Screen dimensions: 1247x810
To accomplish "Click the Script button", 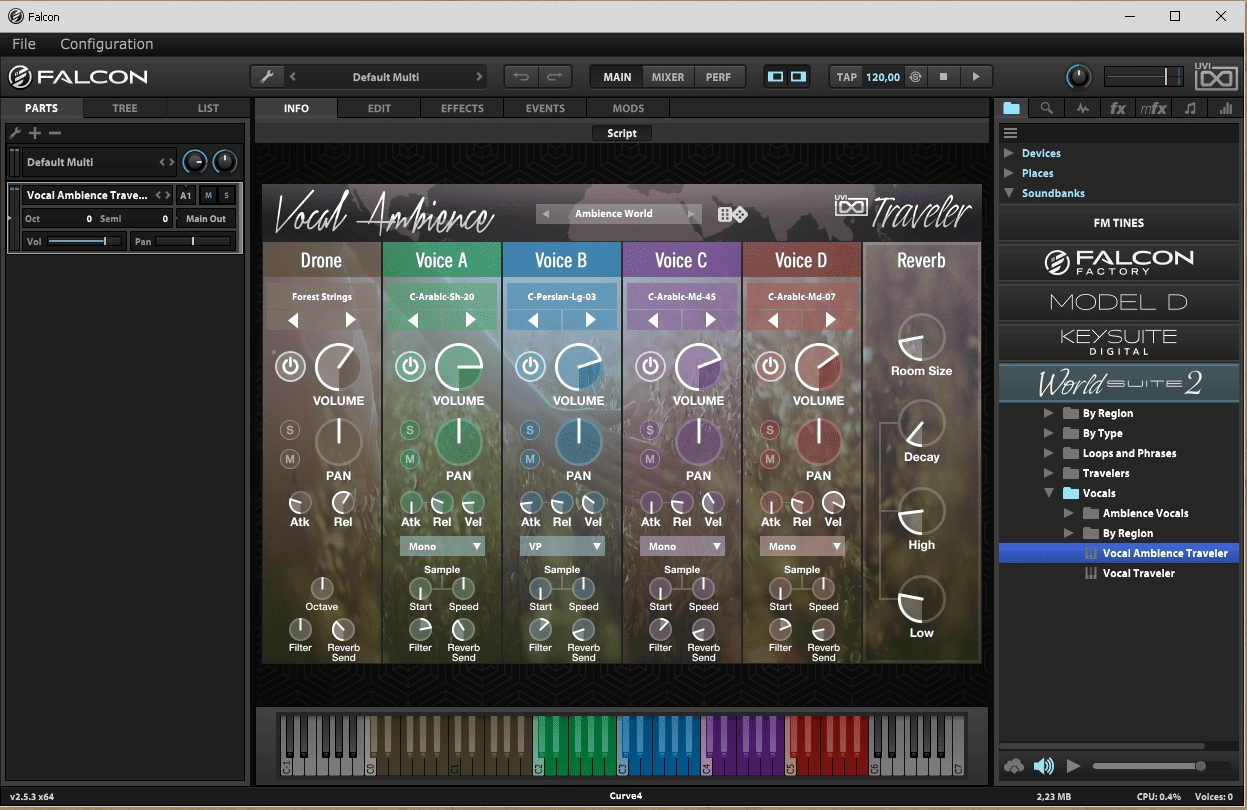I will (622, 133).
